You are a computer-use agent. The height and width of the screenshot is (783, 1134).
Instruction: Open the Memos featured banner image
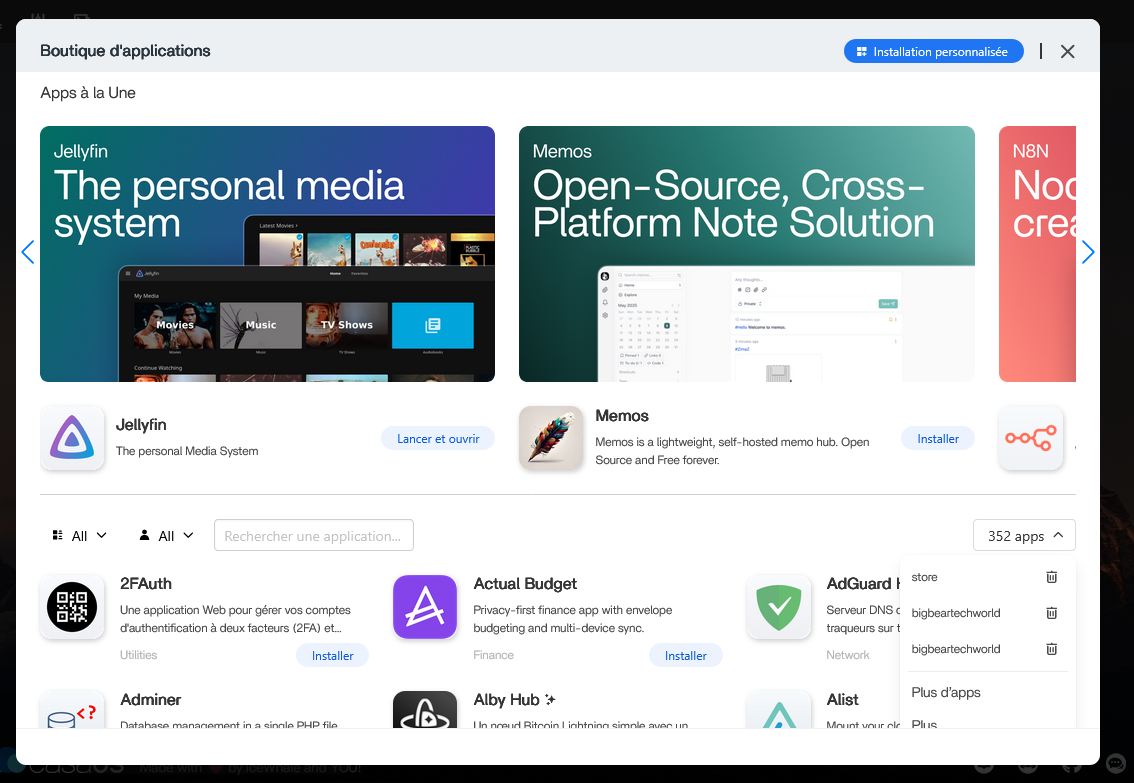(746, 253)
